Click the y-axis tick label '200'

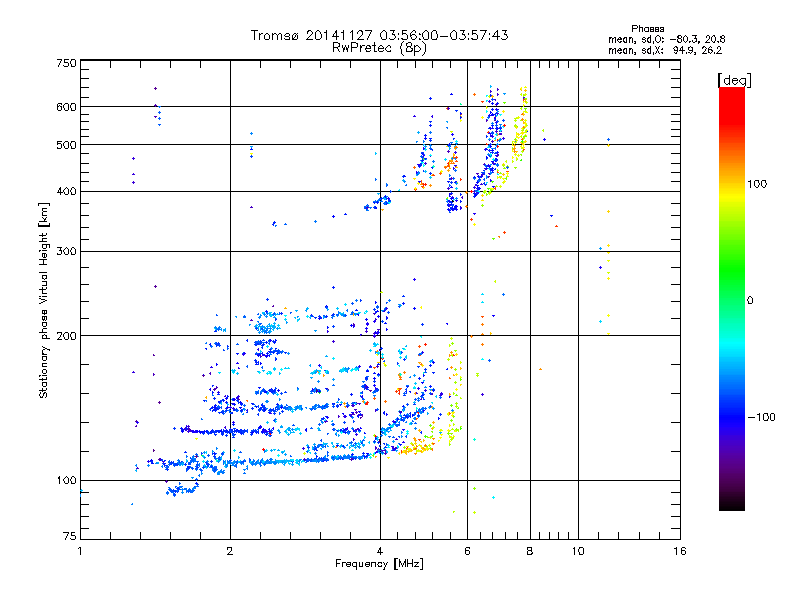point(66,336)
